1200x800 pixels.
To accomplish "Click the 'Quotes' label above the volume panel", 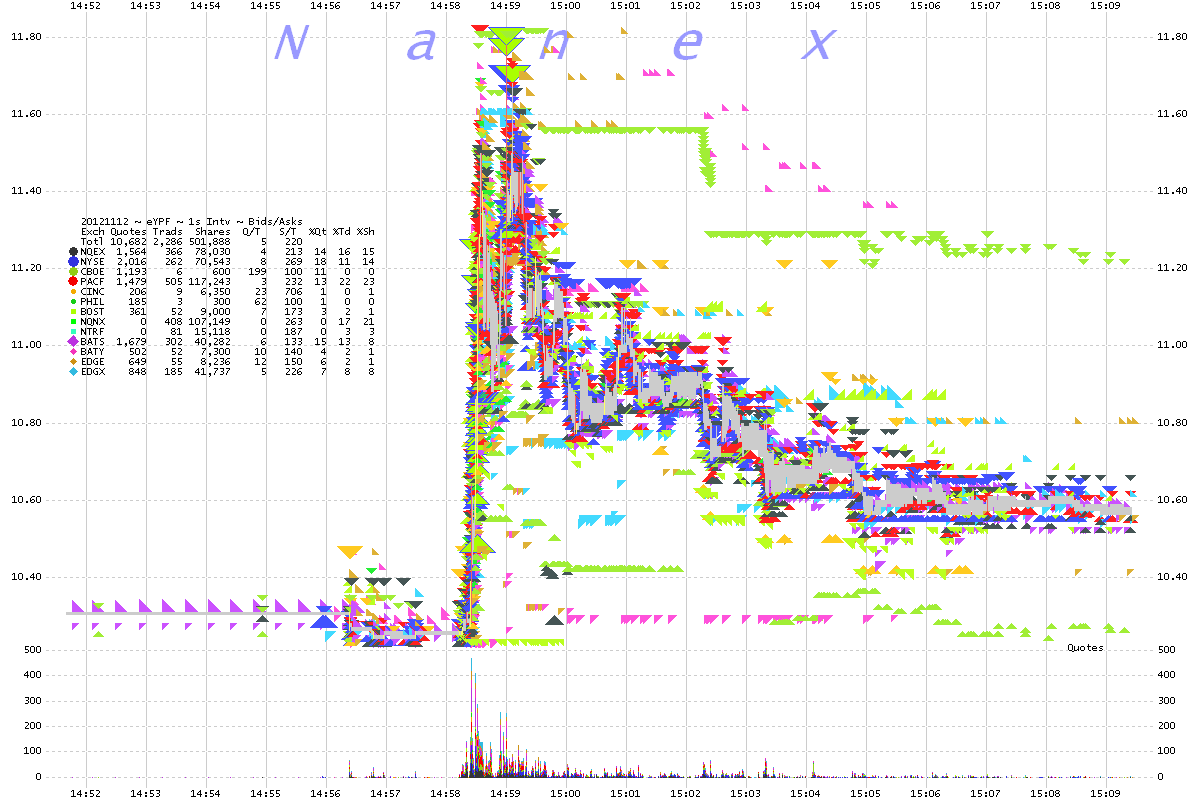I will coord(1085,648).
